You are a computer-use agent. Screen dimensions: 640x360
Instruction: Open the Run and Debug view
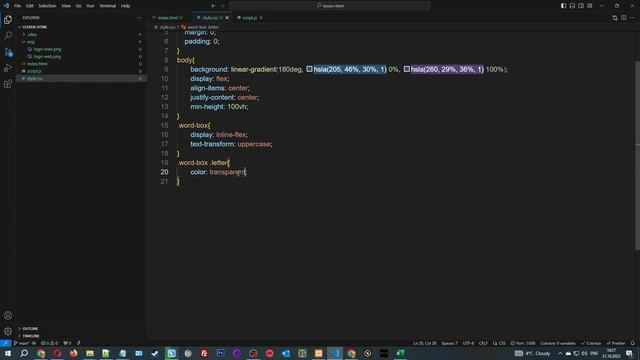(8, 68)
